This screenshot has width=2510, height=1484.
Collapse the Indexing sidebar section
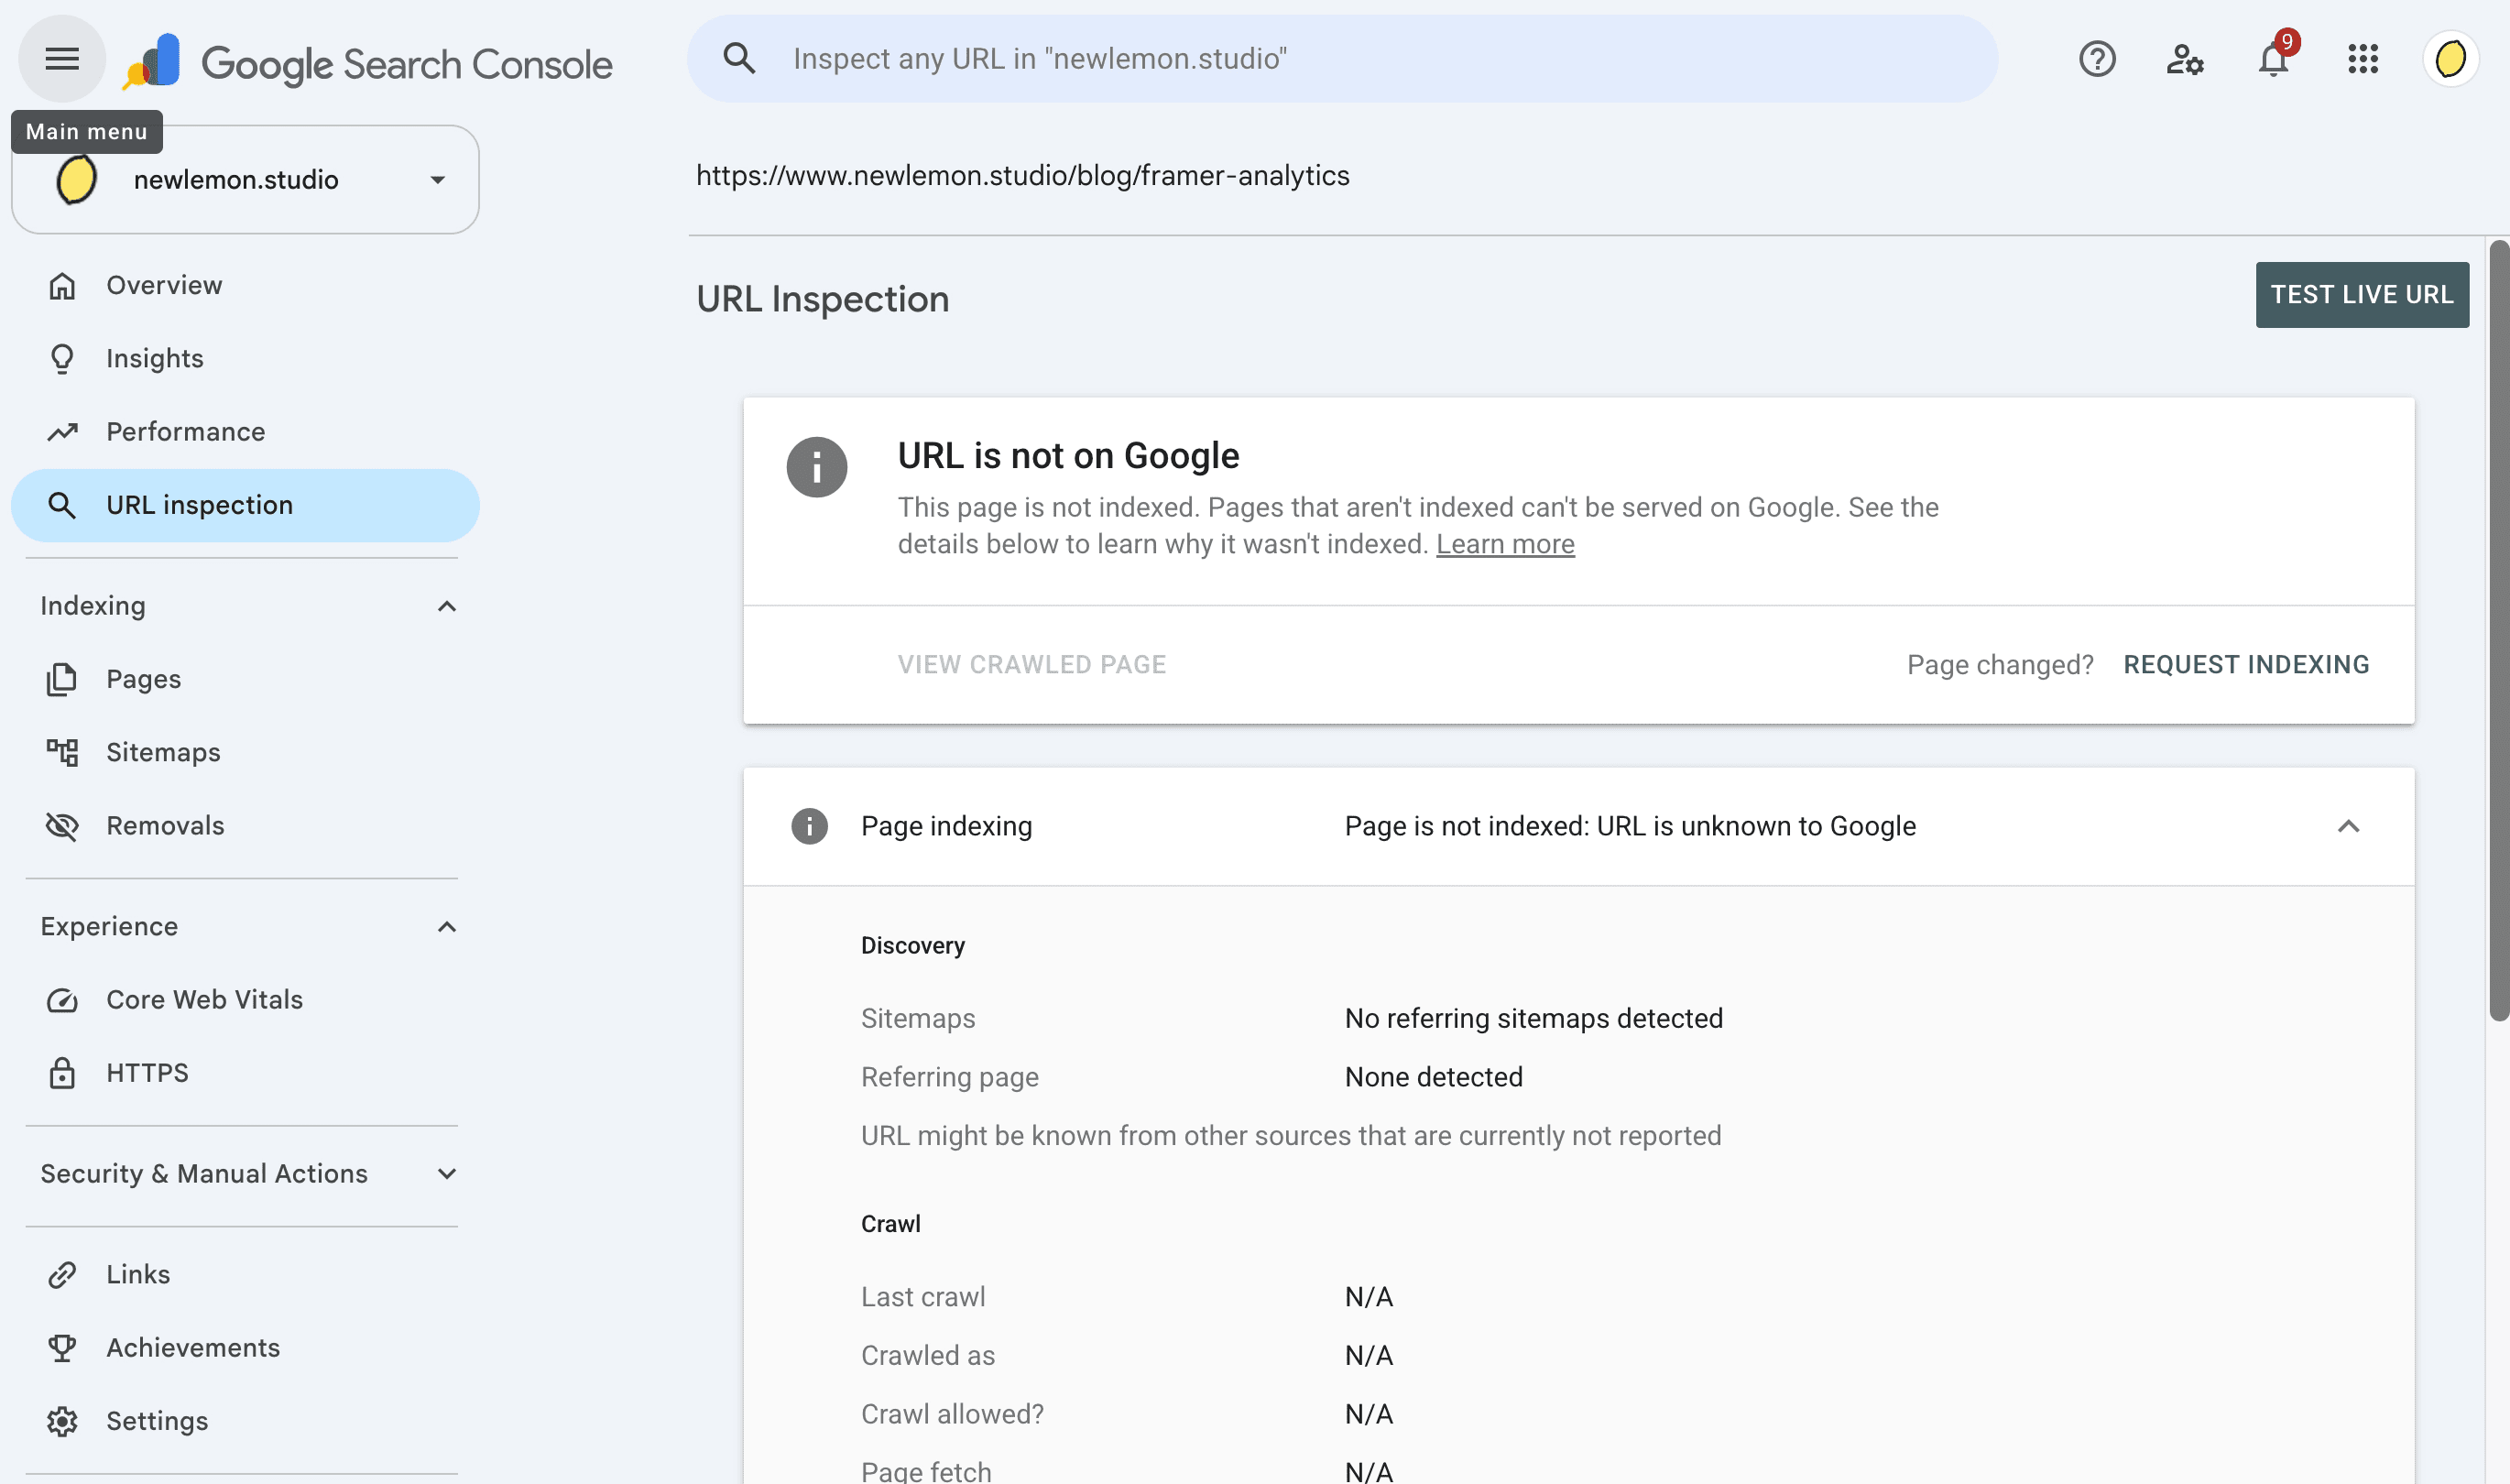(447, 606)
